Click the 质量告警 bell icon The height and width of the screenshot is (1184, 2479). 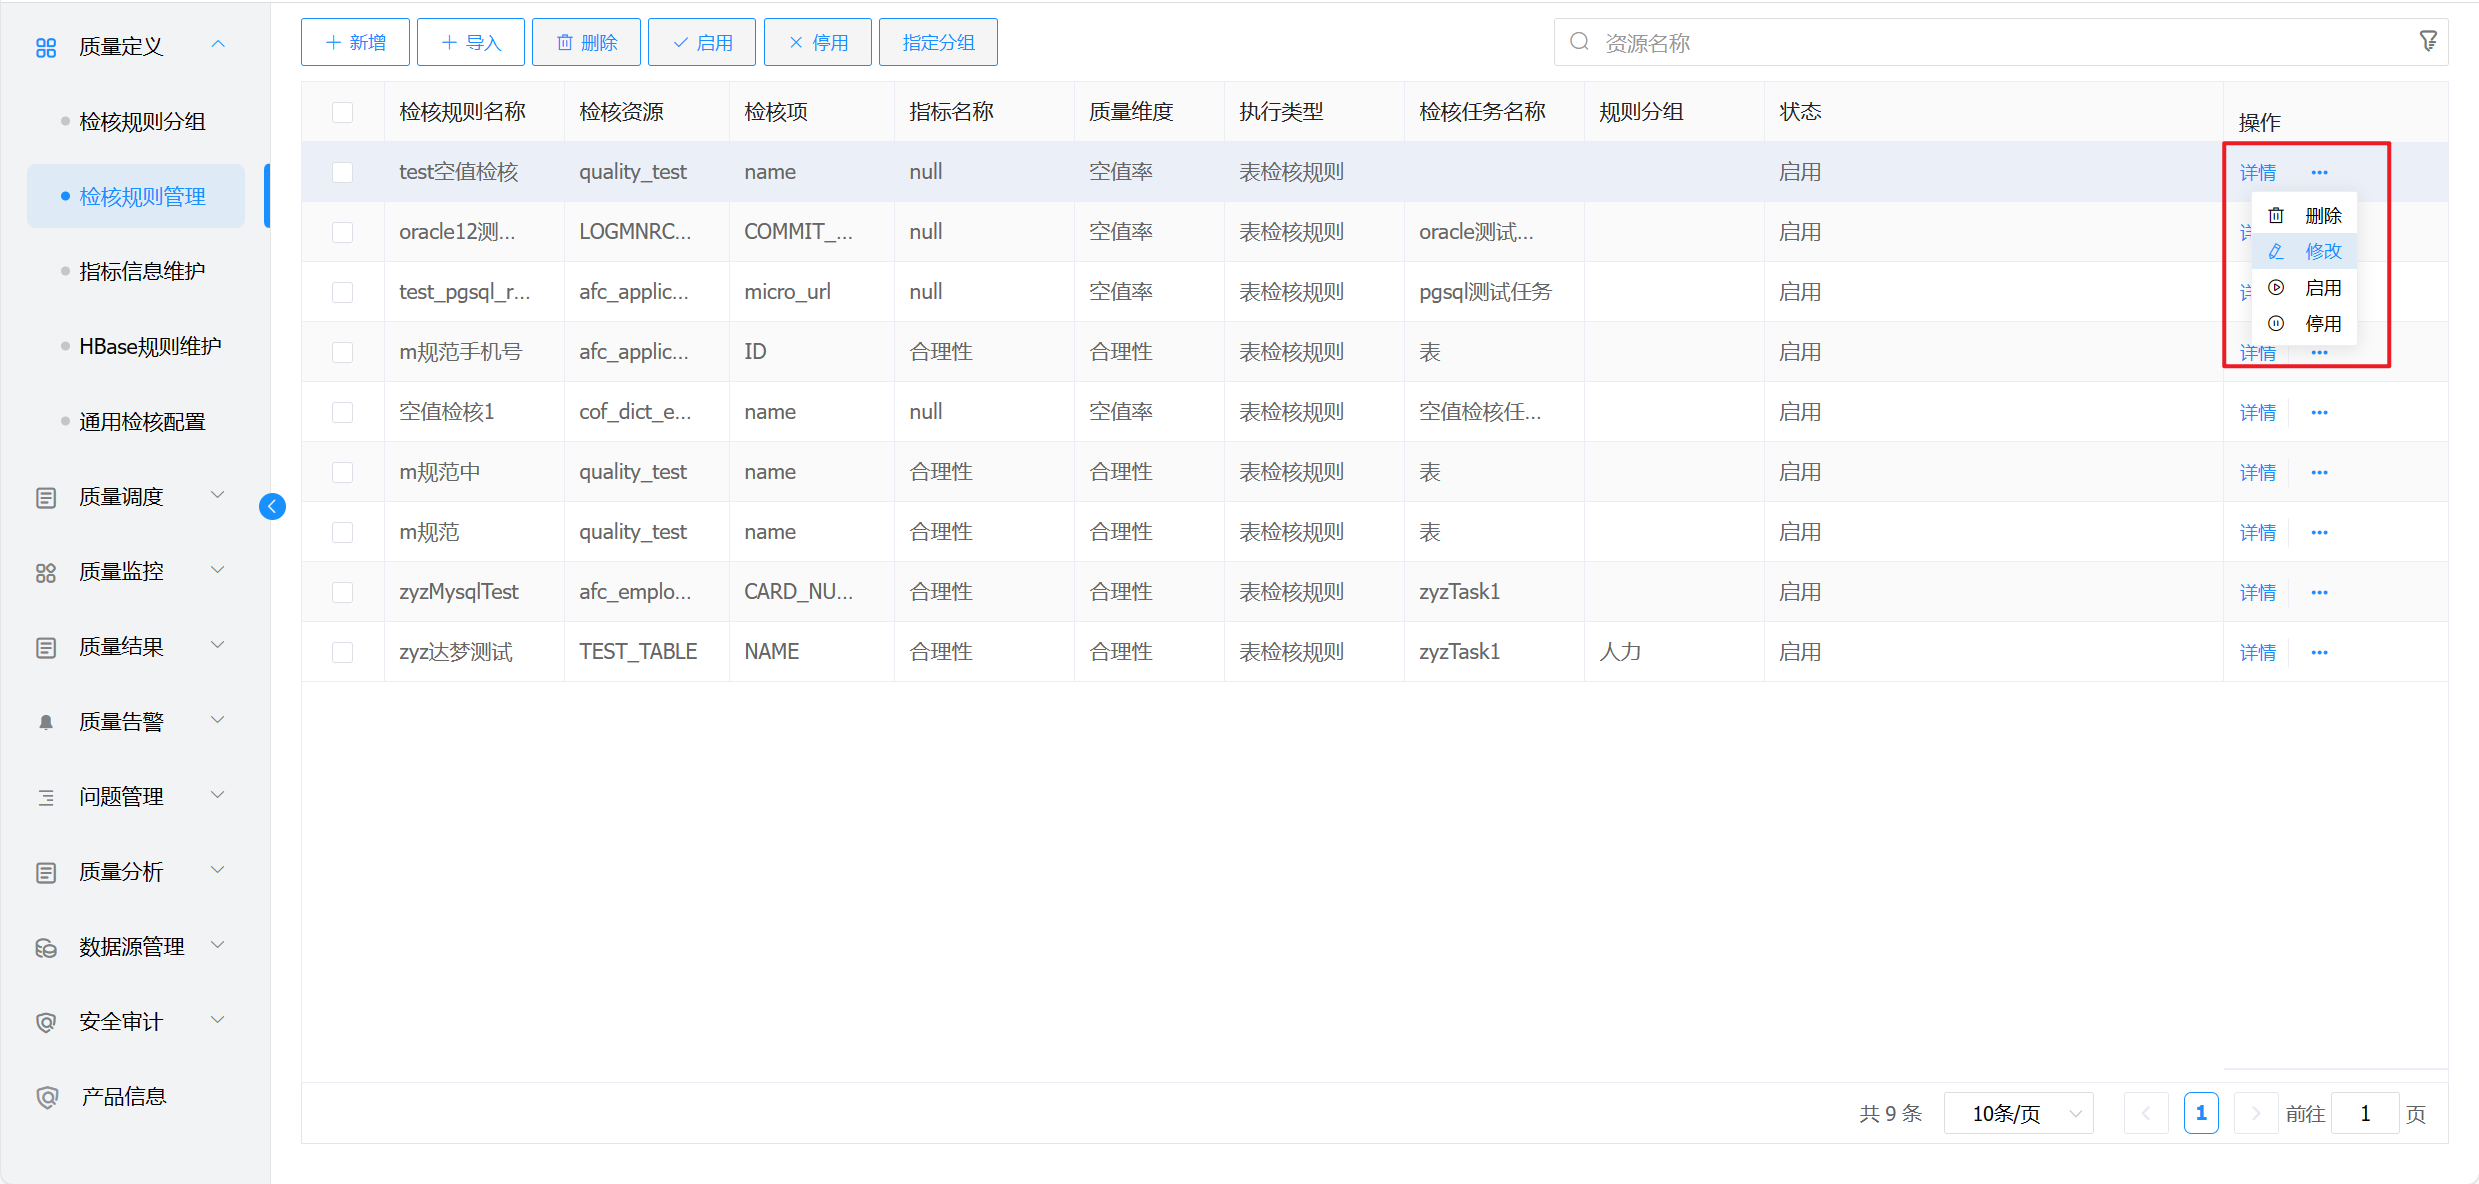(x=46, y=722)
